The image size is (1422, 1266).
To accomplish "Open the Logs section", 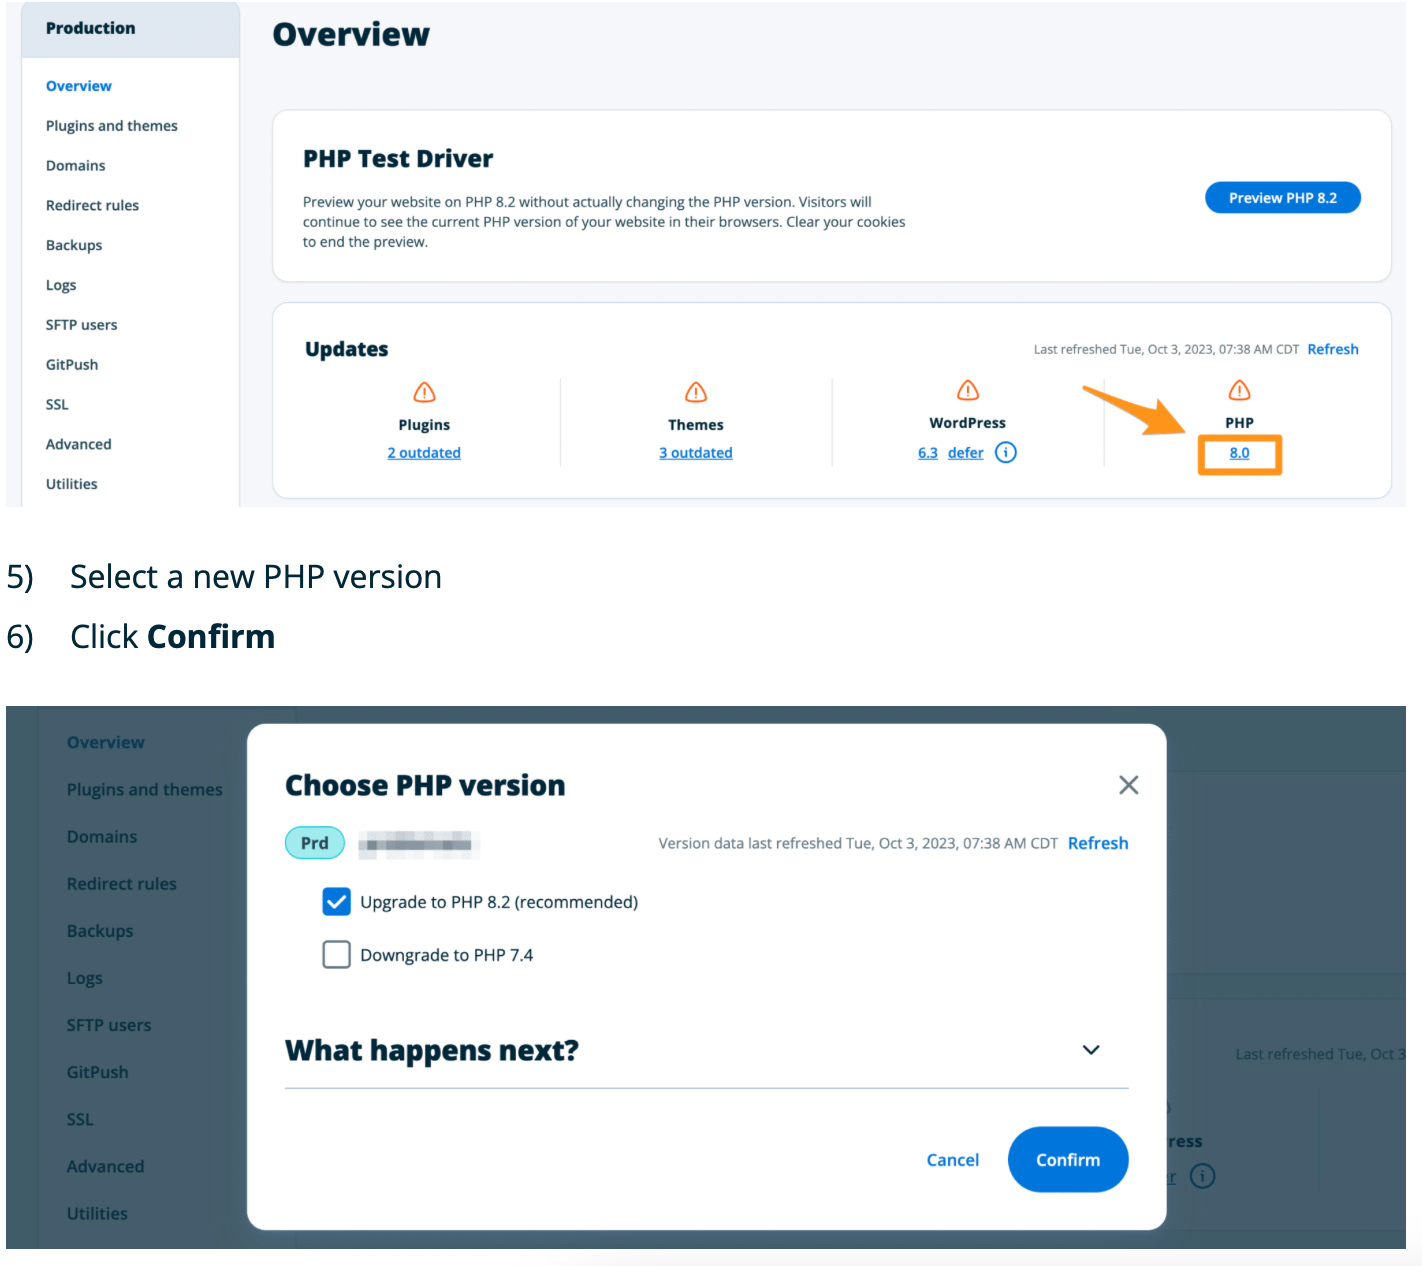I will tap(61, 285).
